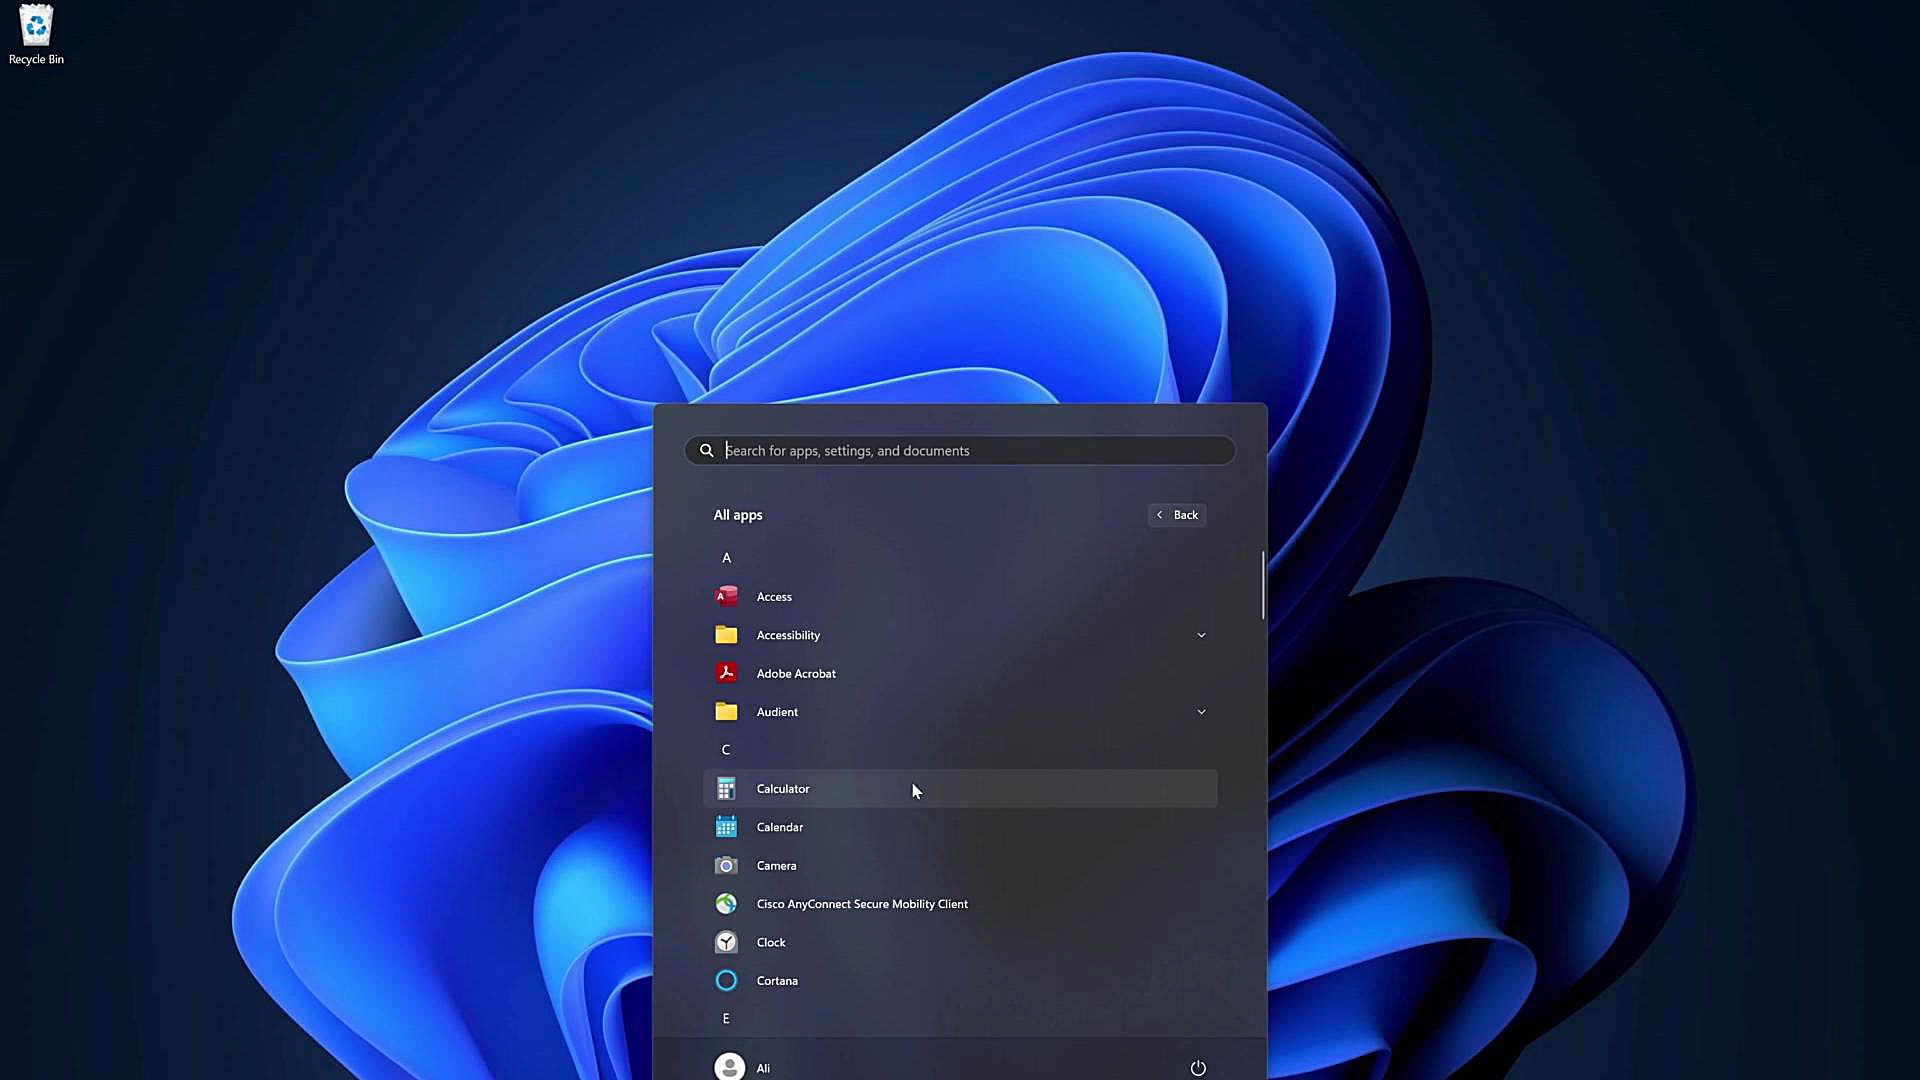
Task: Launch Access from the list
Action: pyautogui.click(x=774, y=597)
